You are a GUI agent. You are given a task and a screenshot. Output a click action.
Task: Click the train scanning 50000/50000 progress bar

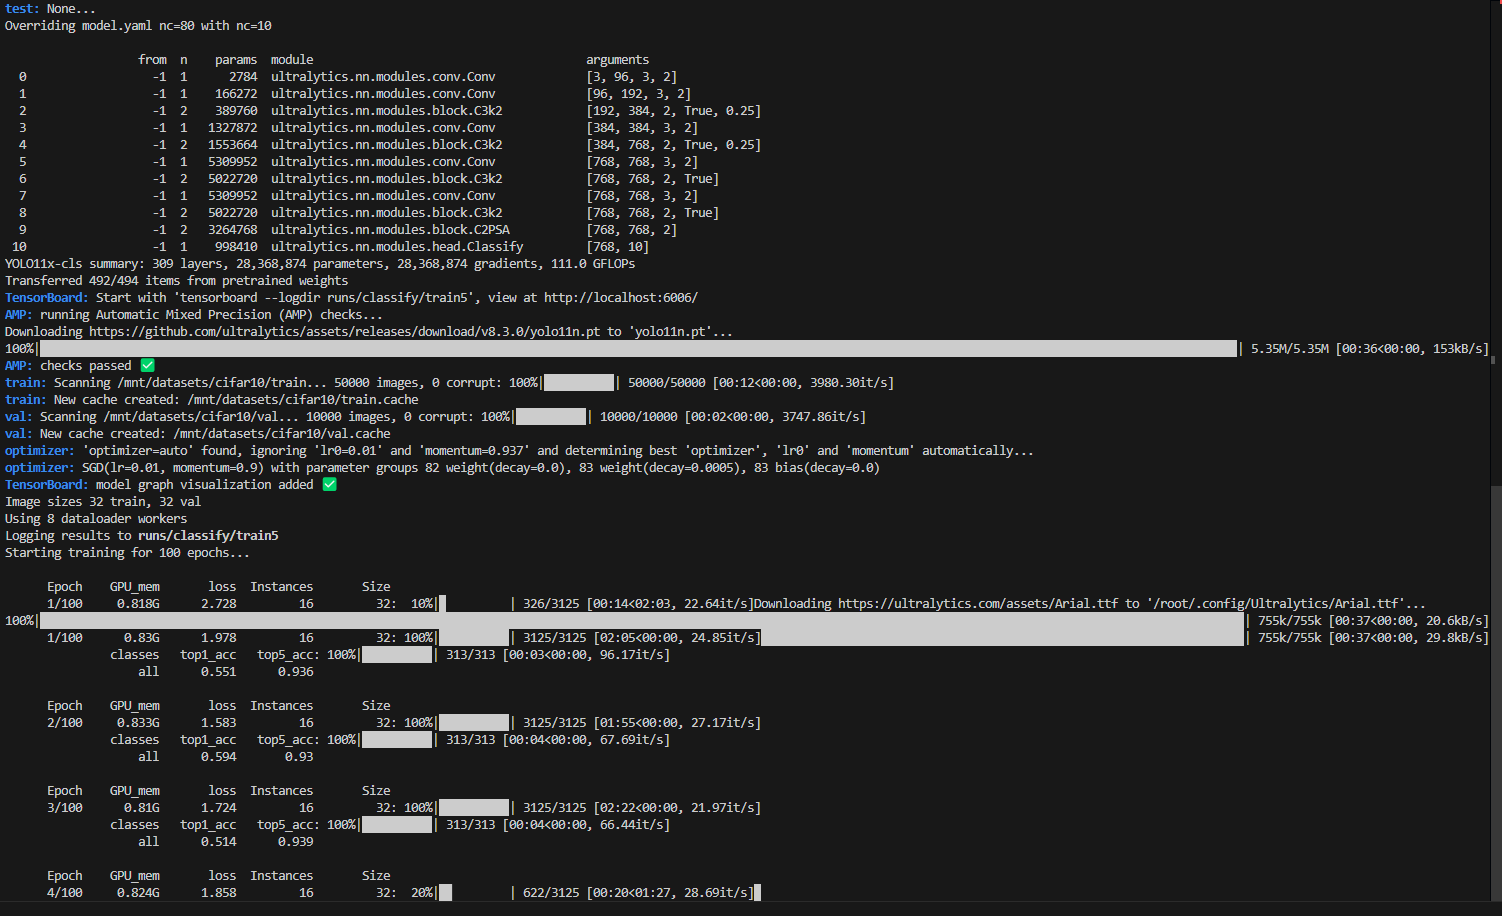pos(578,383)
